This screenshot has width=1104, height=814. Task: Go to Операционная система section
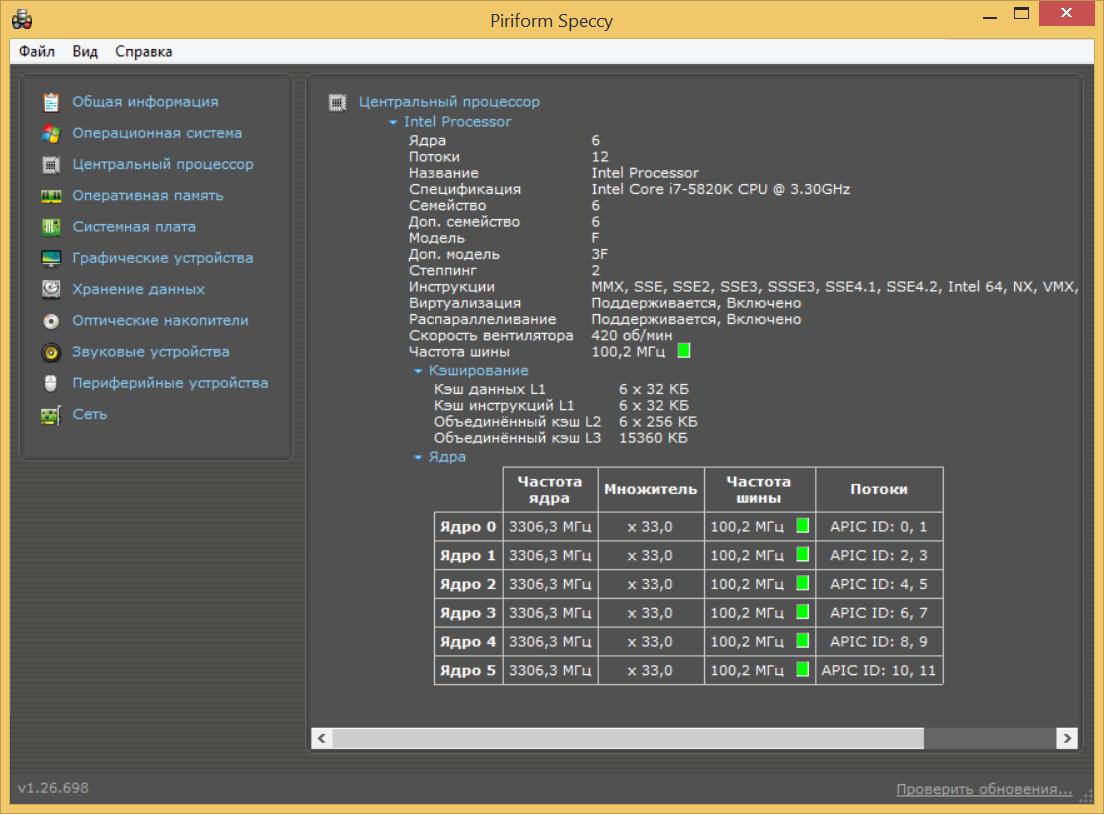tap(157, 133)
